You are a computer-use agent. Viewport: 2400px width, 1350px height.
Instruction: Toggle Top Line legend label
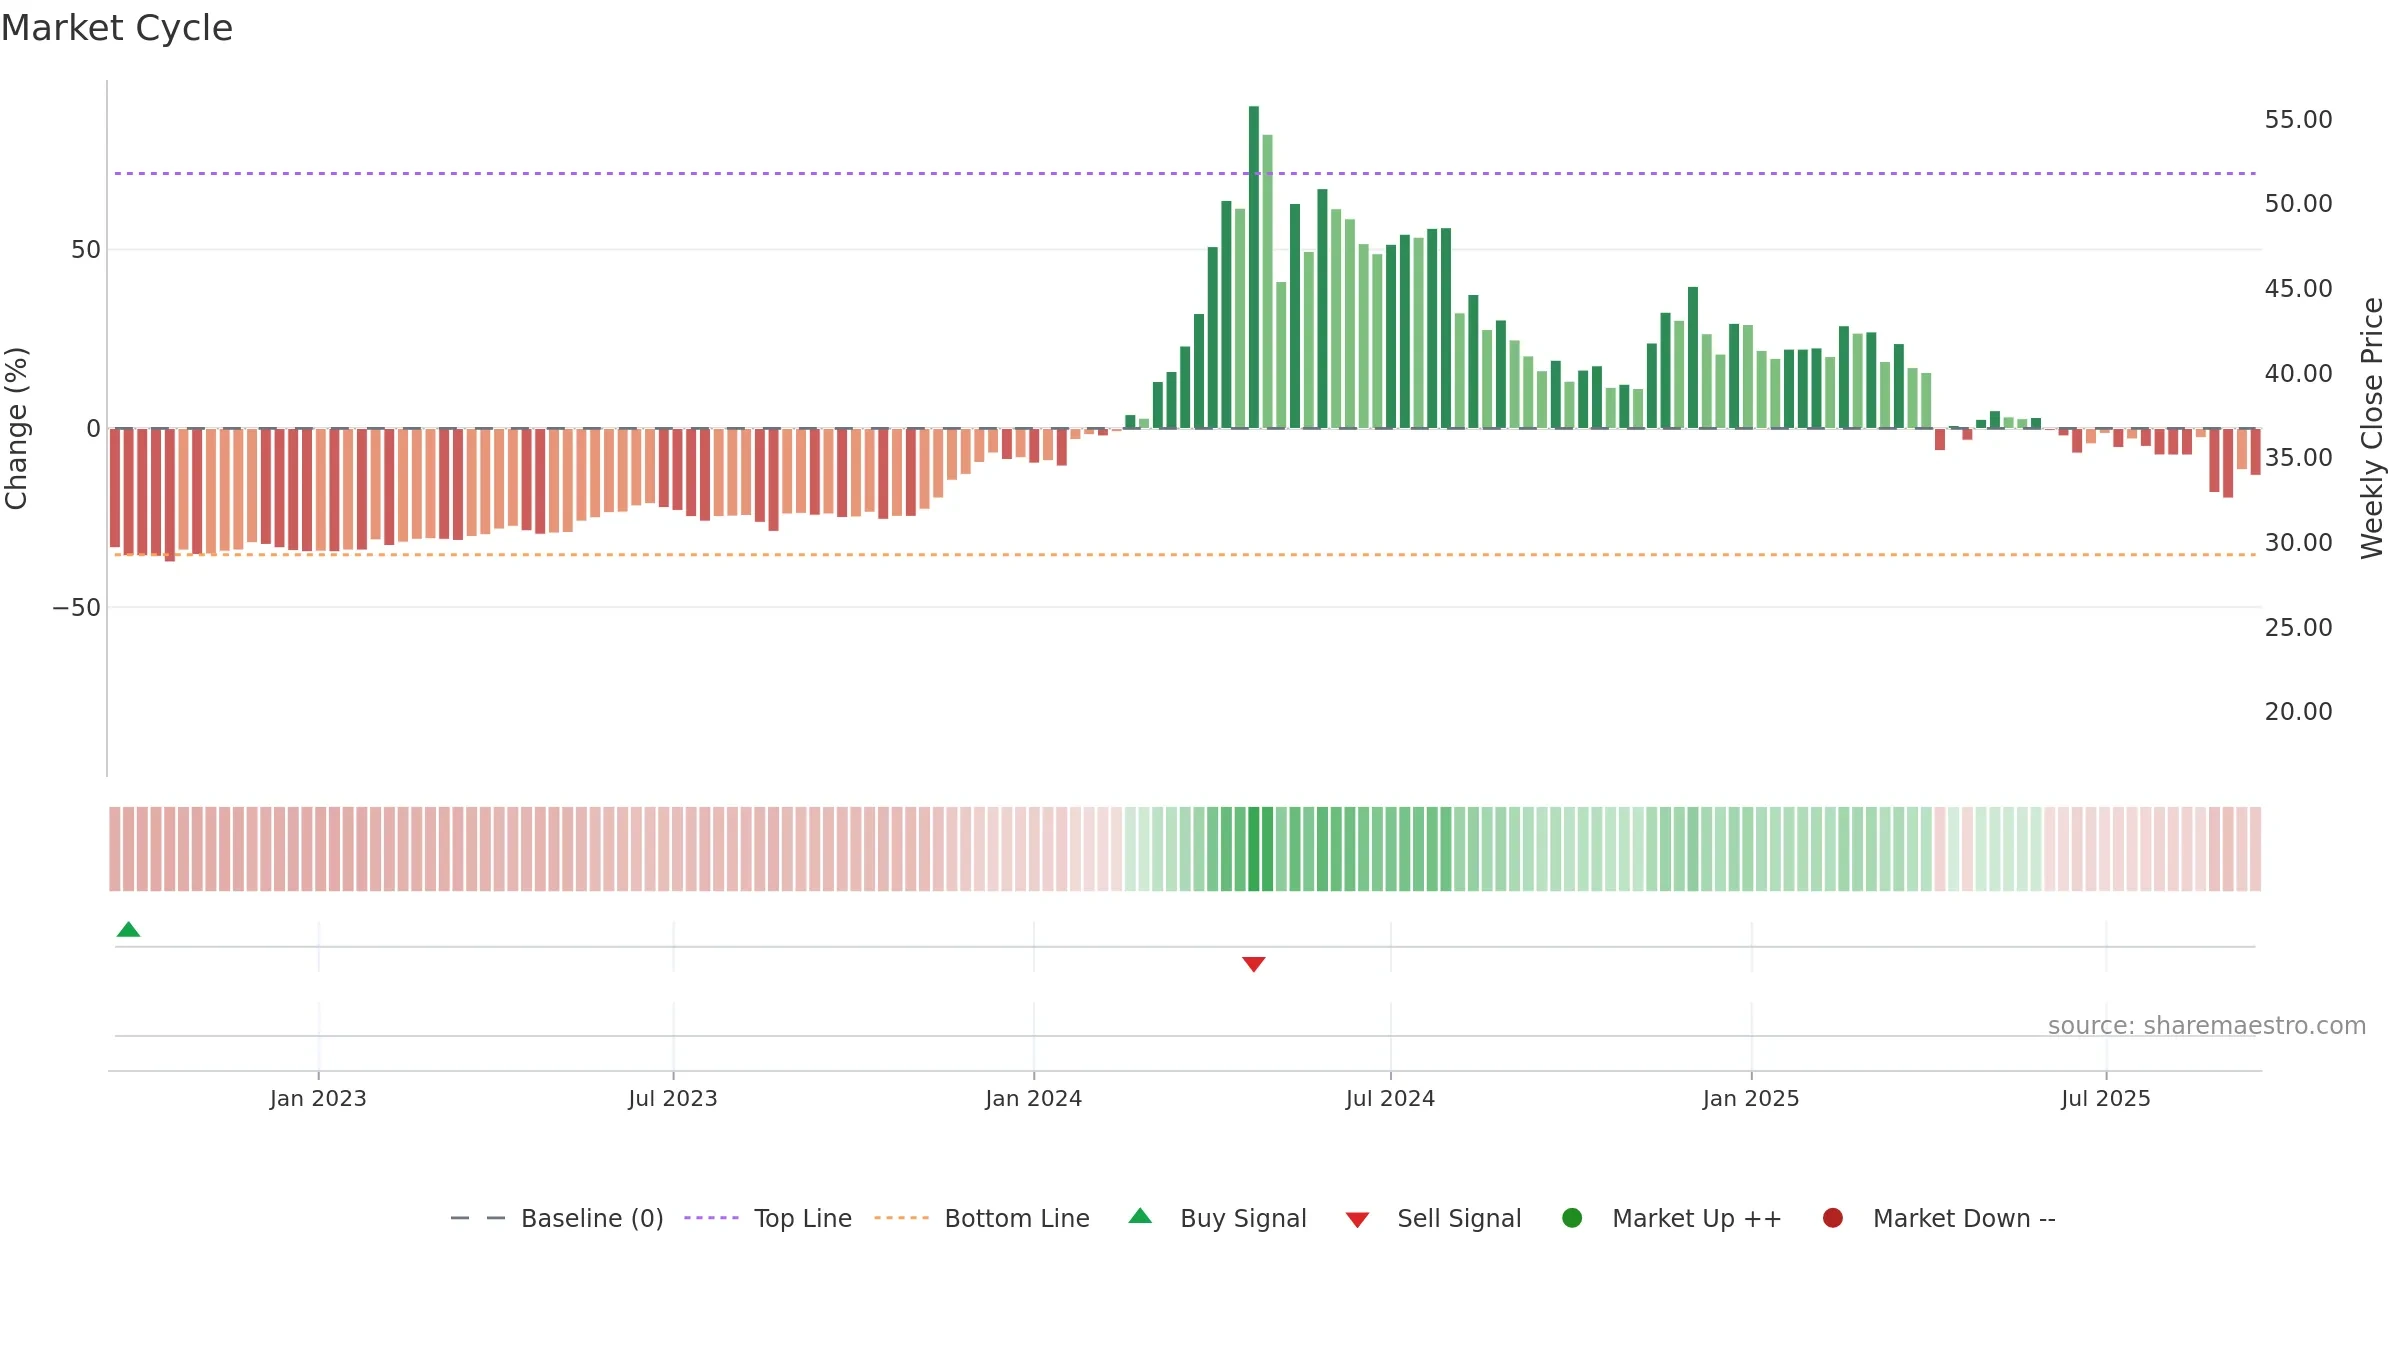point(803,1218)
